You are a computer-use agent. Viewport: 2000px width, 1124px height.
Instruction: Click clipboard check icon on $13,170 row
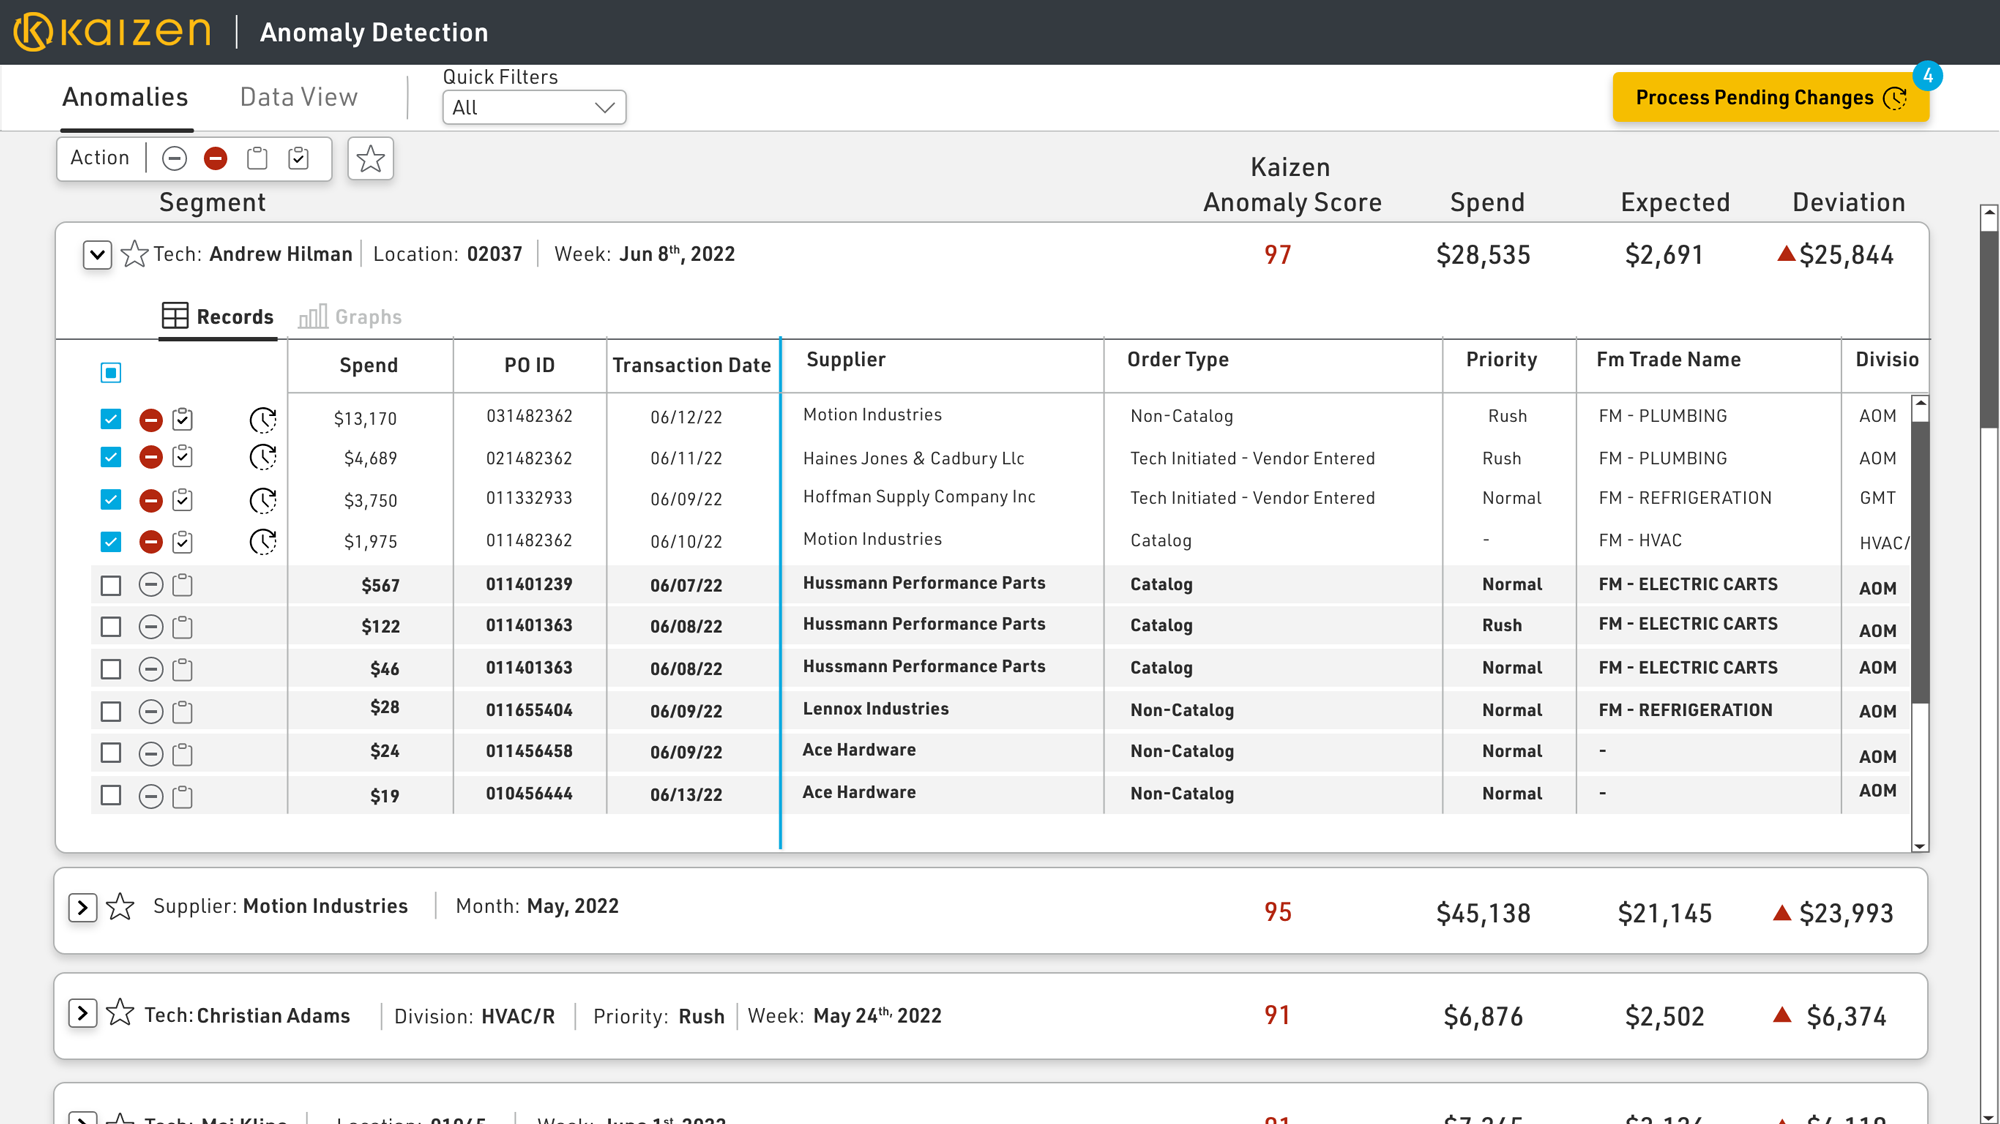182,419
